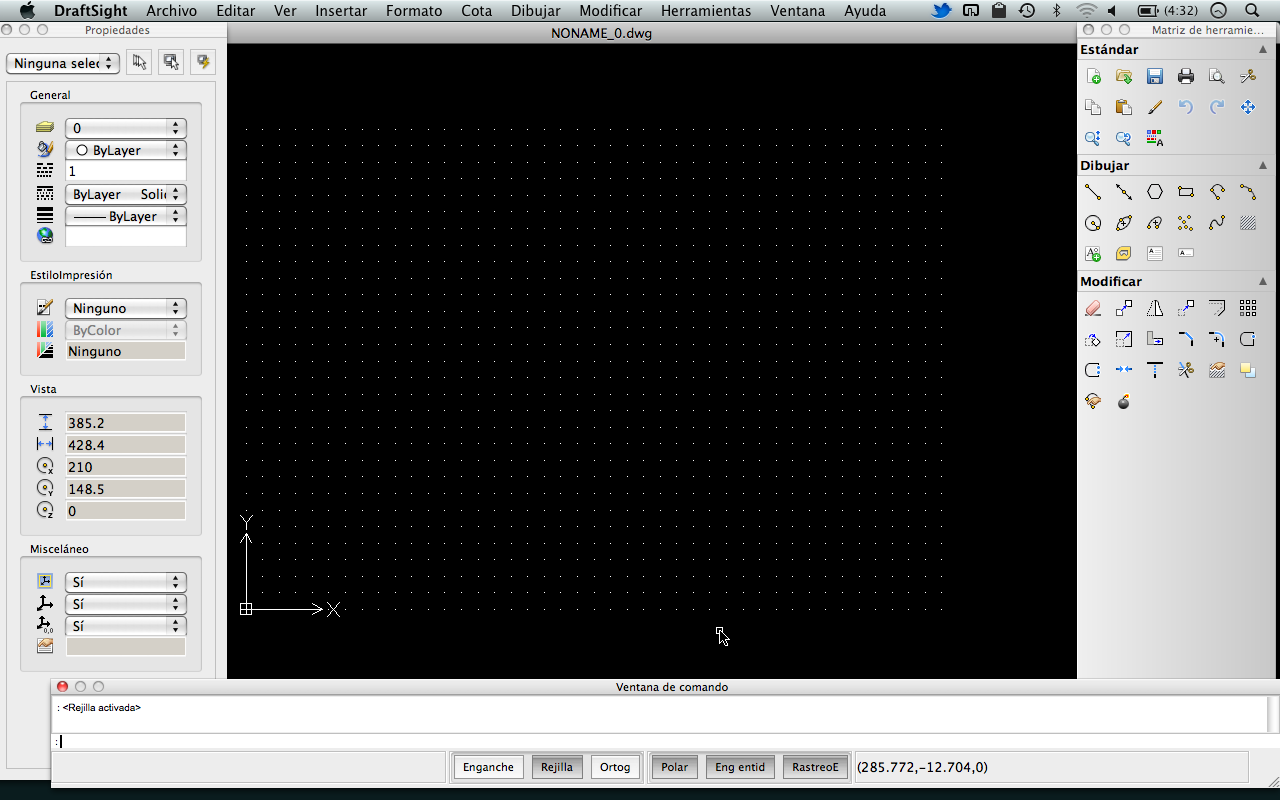Click the height value 385.2 in Vista
This screenshot has width=1280, height=800.
[x=126, y=423]
